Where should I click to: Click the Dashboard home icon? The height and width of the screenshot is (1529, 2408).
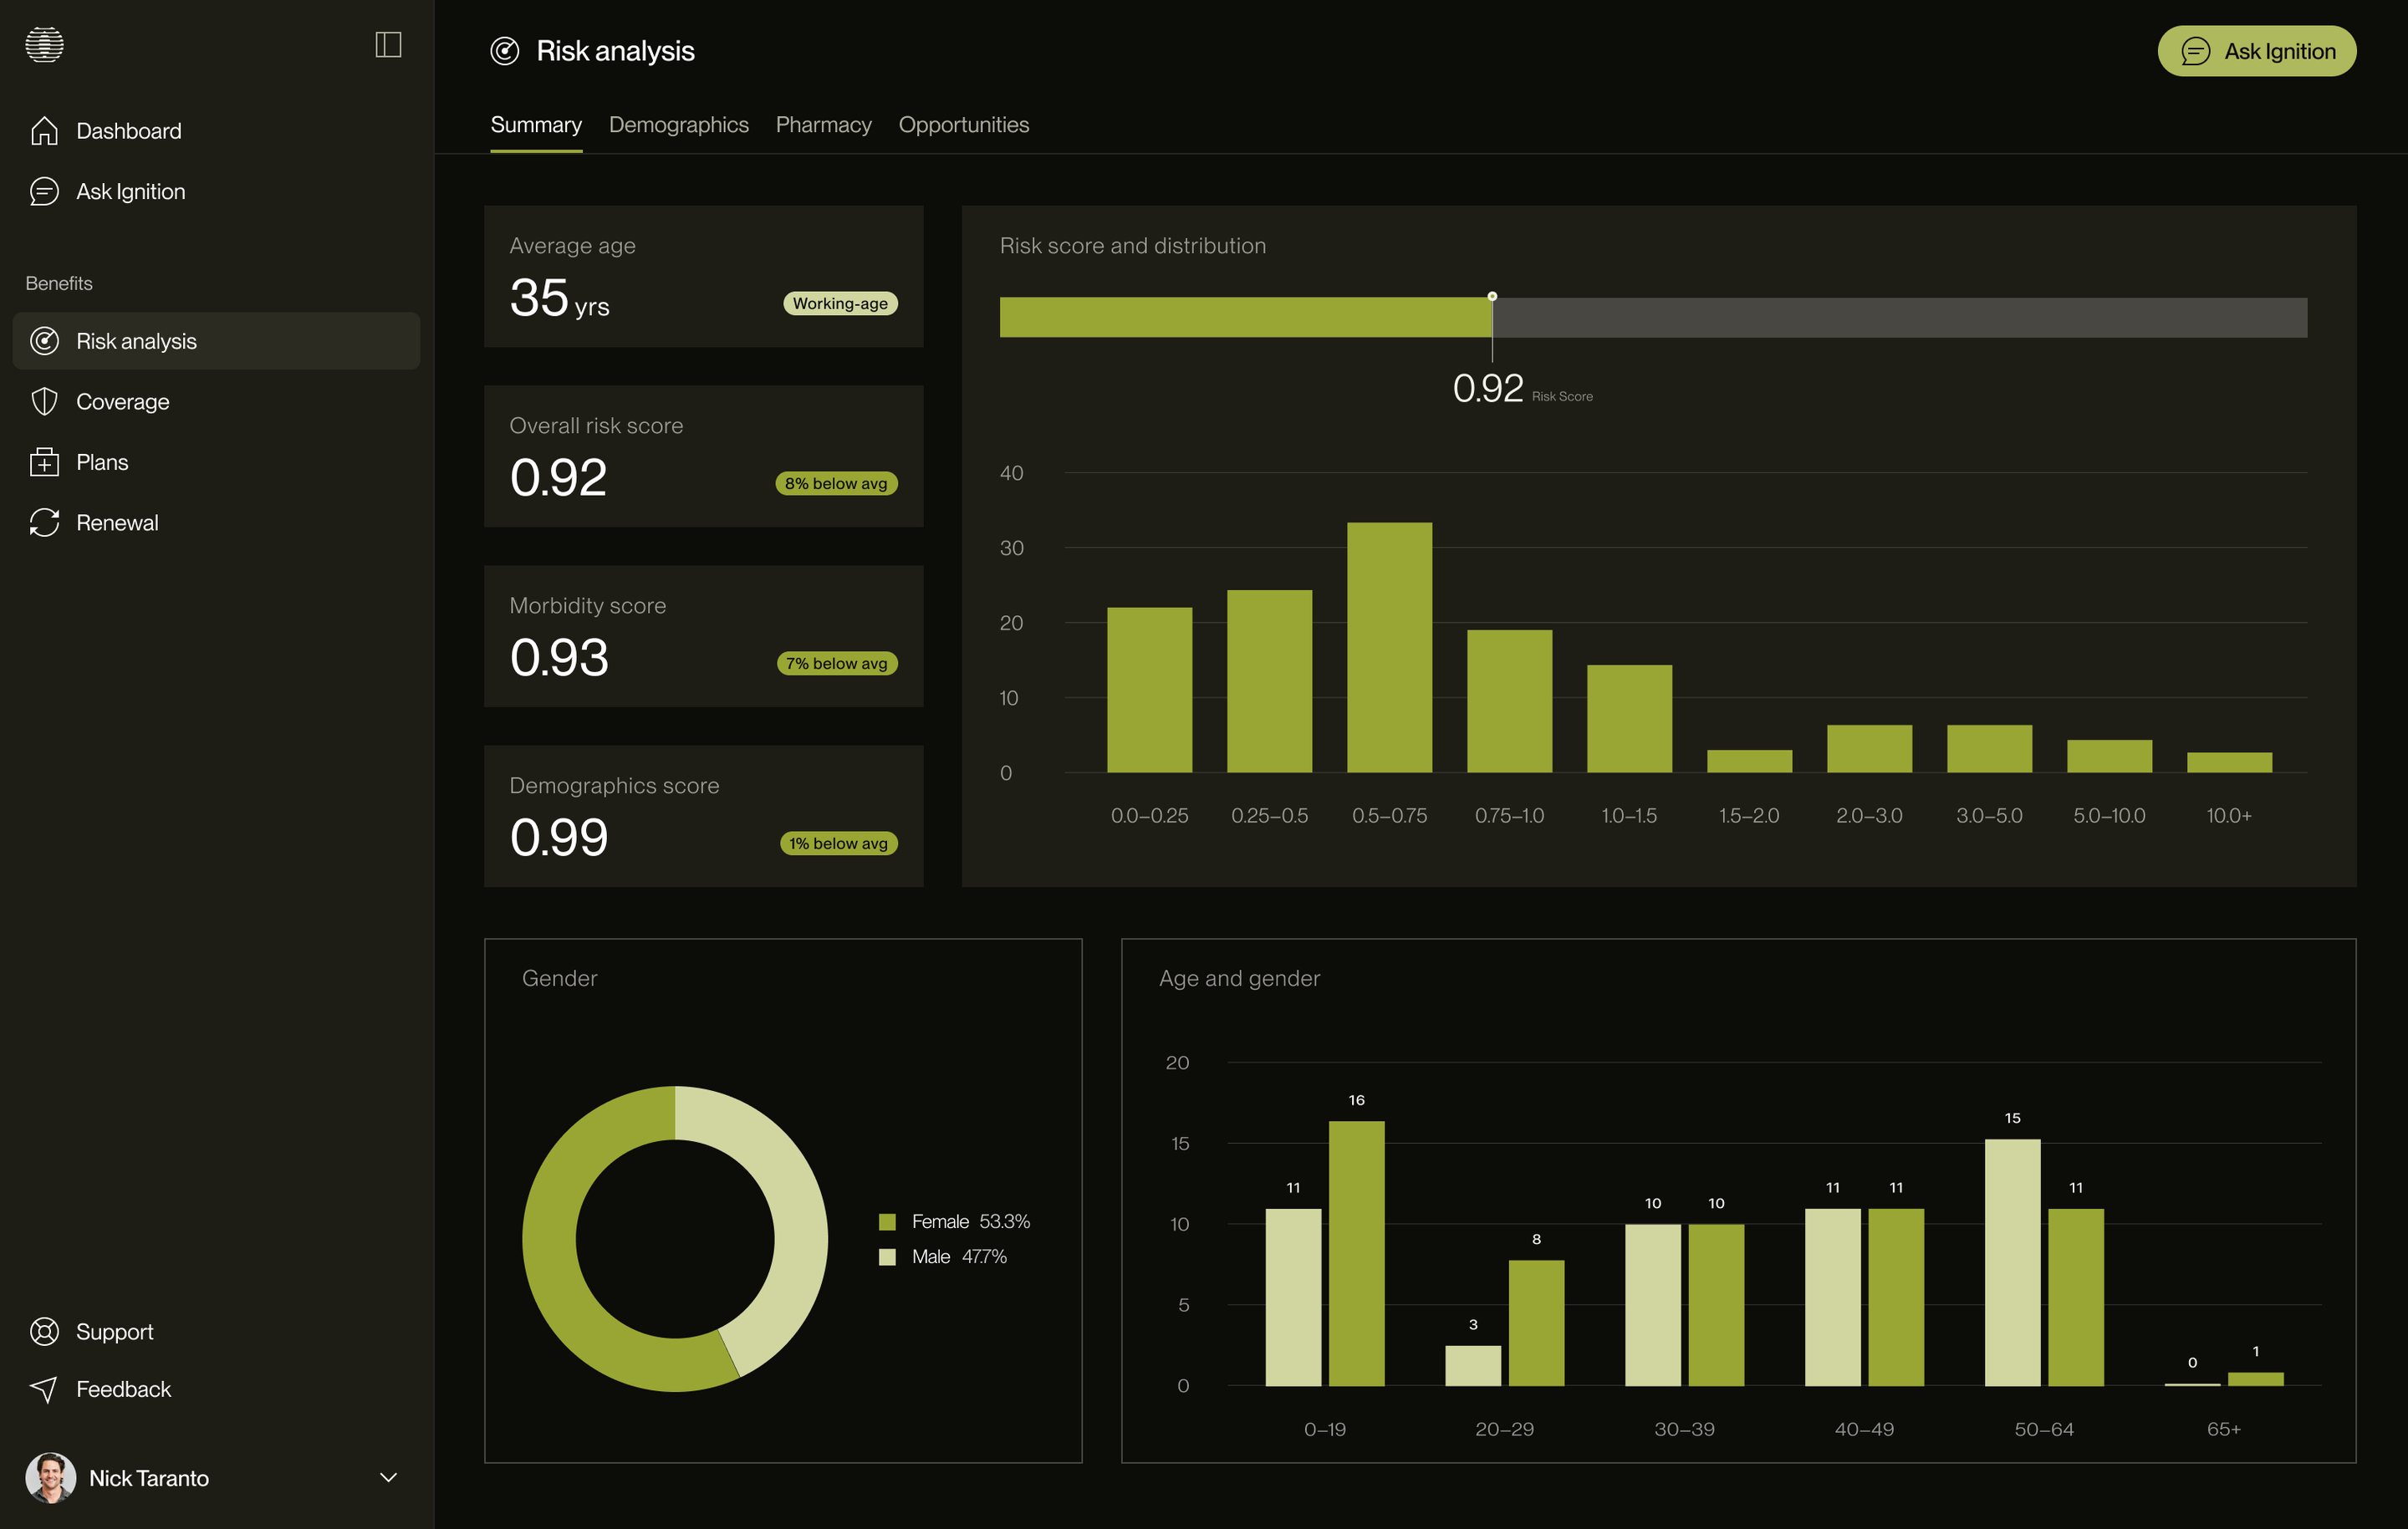[44, 131]
